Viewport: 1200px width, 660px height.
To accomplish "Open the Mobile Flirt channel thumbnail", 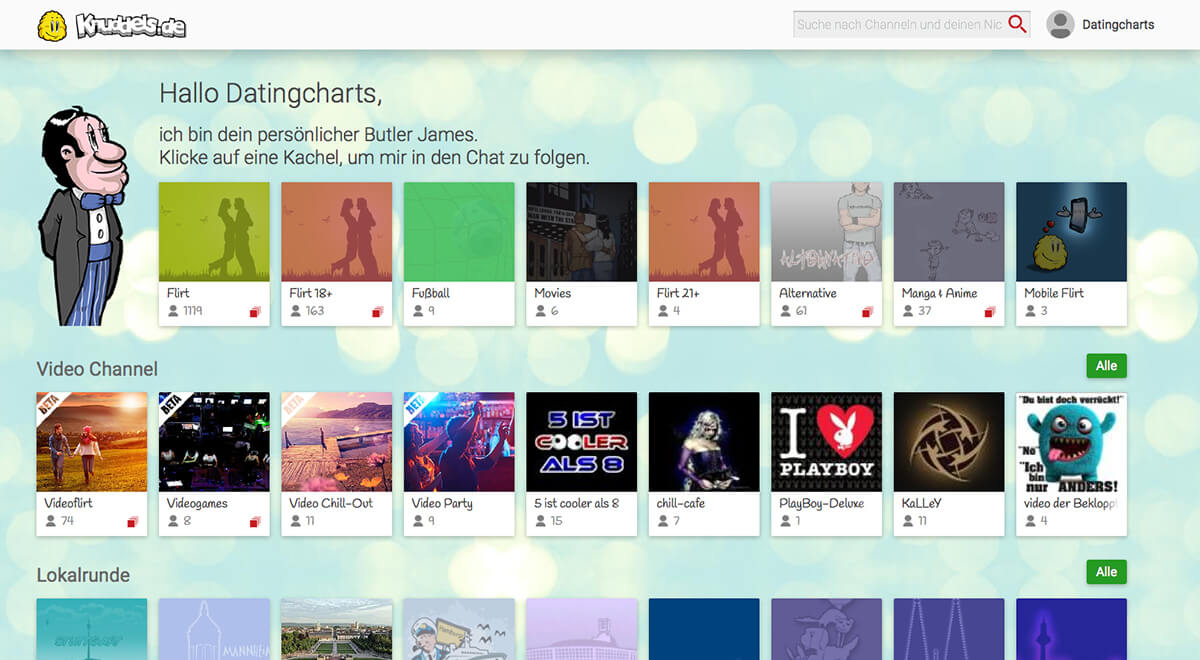I will pyautogui.click(x=1072, y=232).
